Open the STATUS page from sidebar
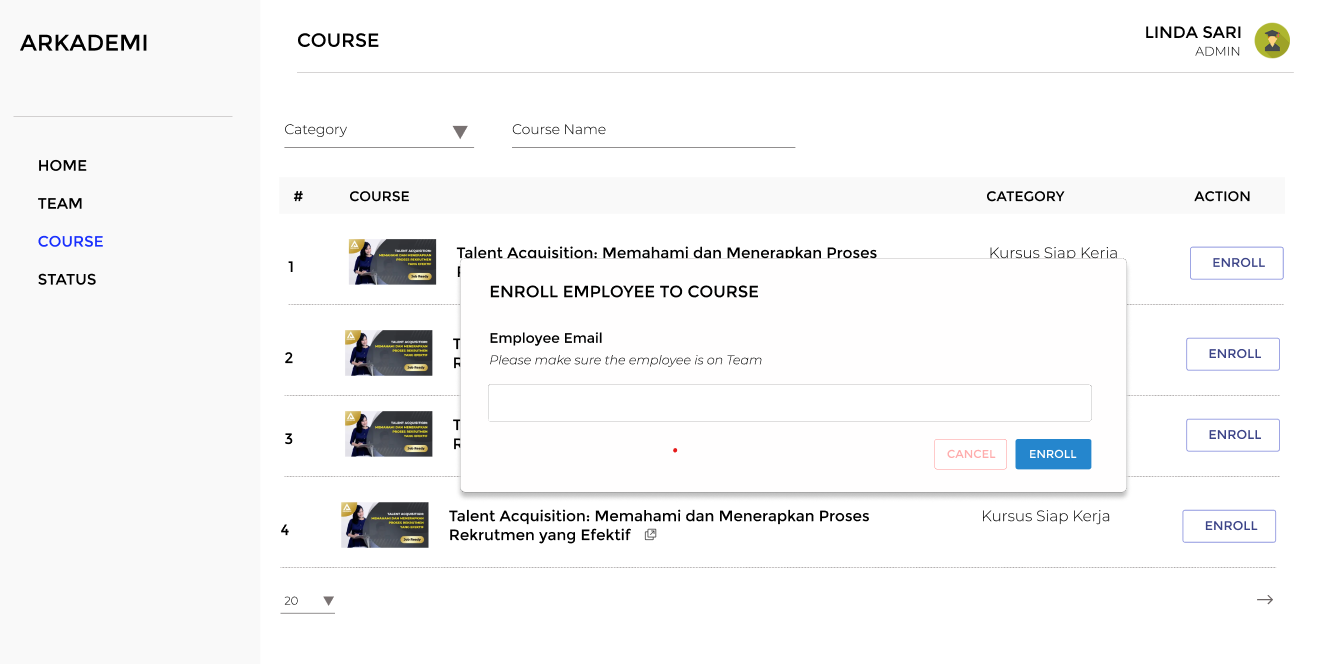1323x664 pixels. point(67,279)
